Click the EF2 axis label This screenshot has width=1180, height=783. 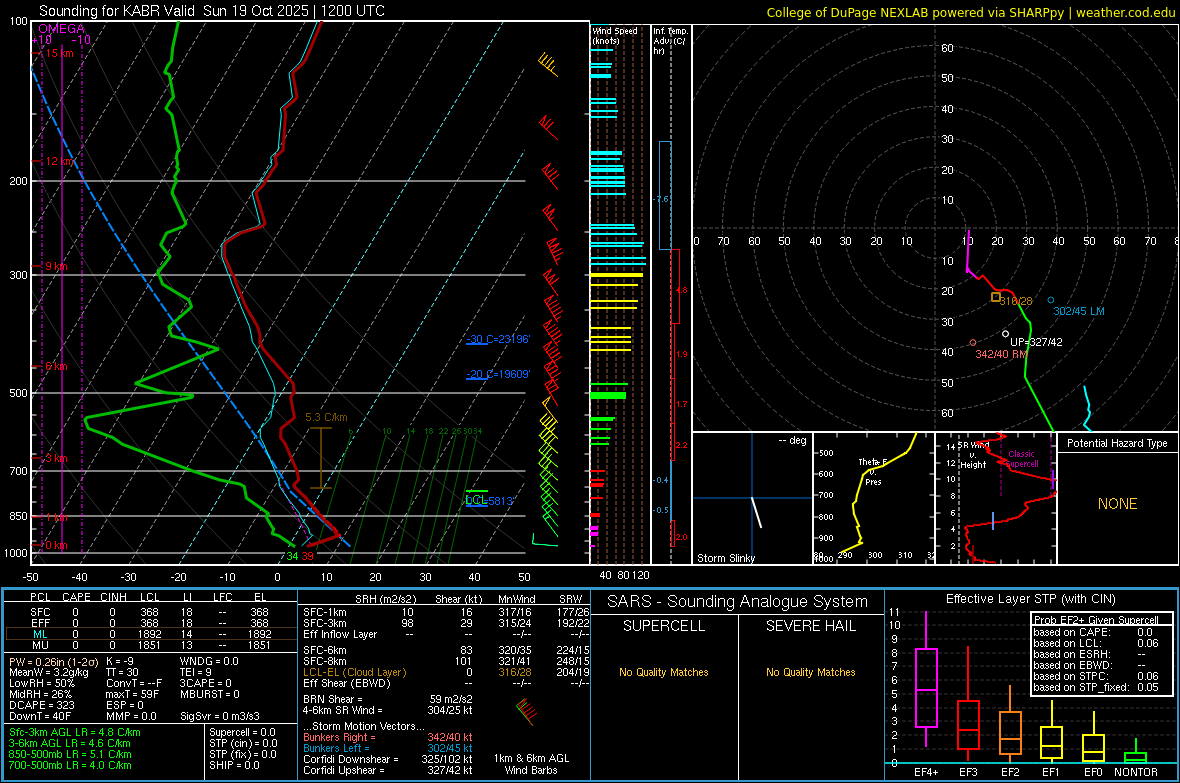pyautogui.click(x=1010, y=772)
